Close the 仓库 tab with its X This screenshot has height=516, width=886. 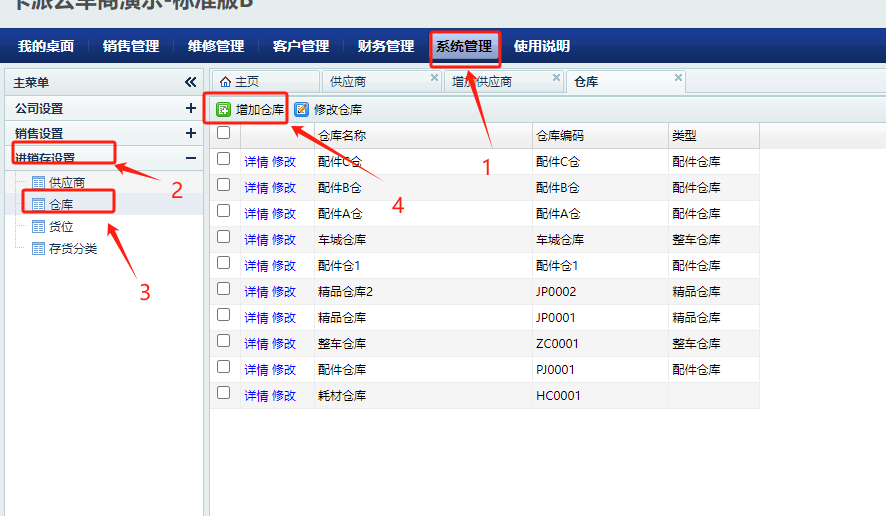[x=678, y=78]
